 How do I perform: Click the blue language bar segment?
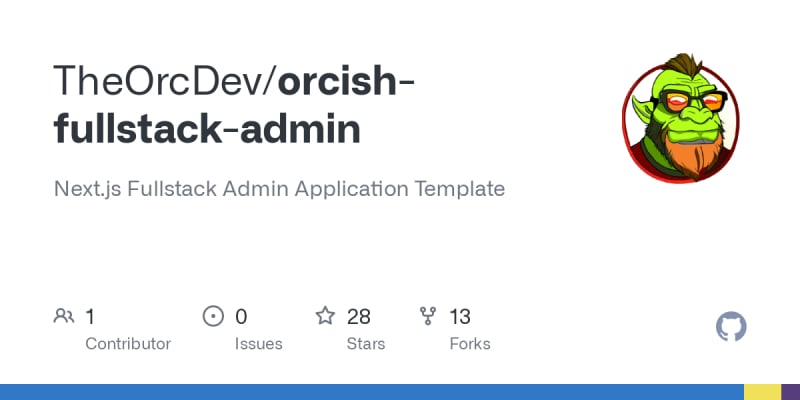(372, 392)
